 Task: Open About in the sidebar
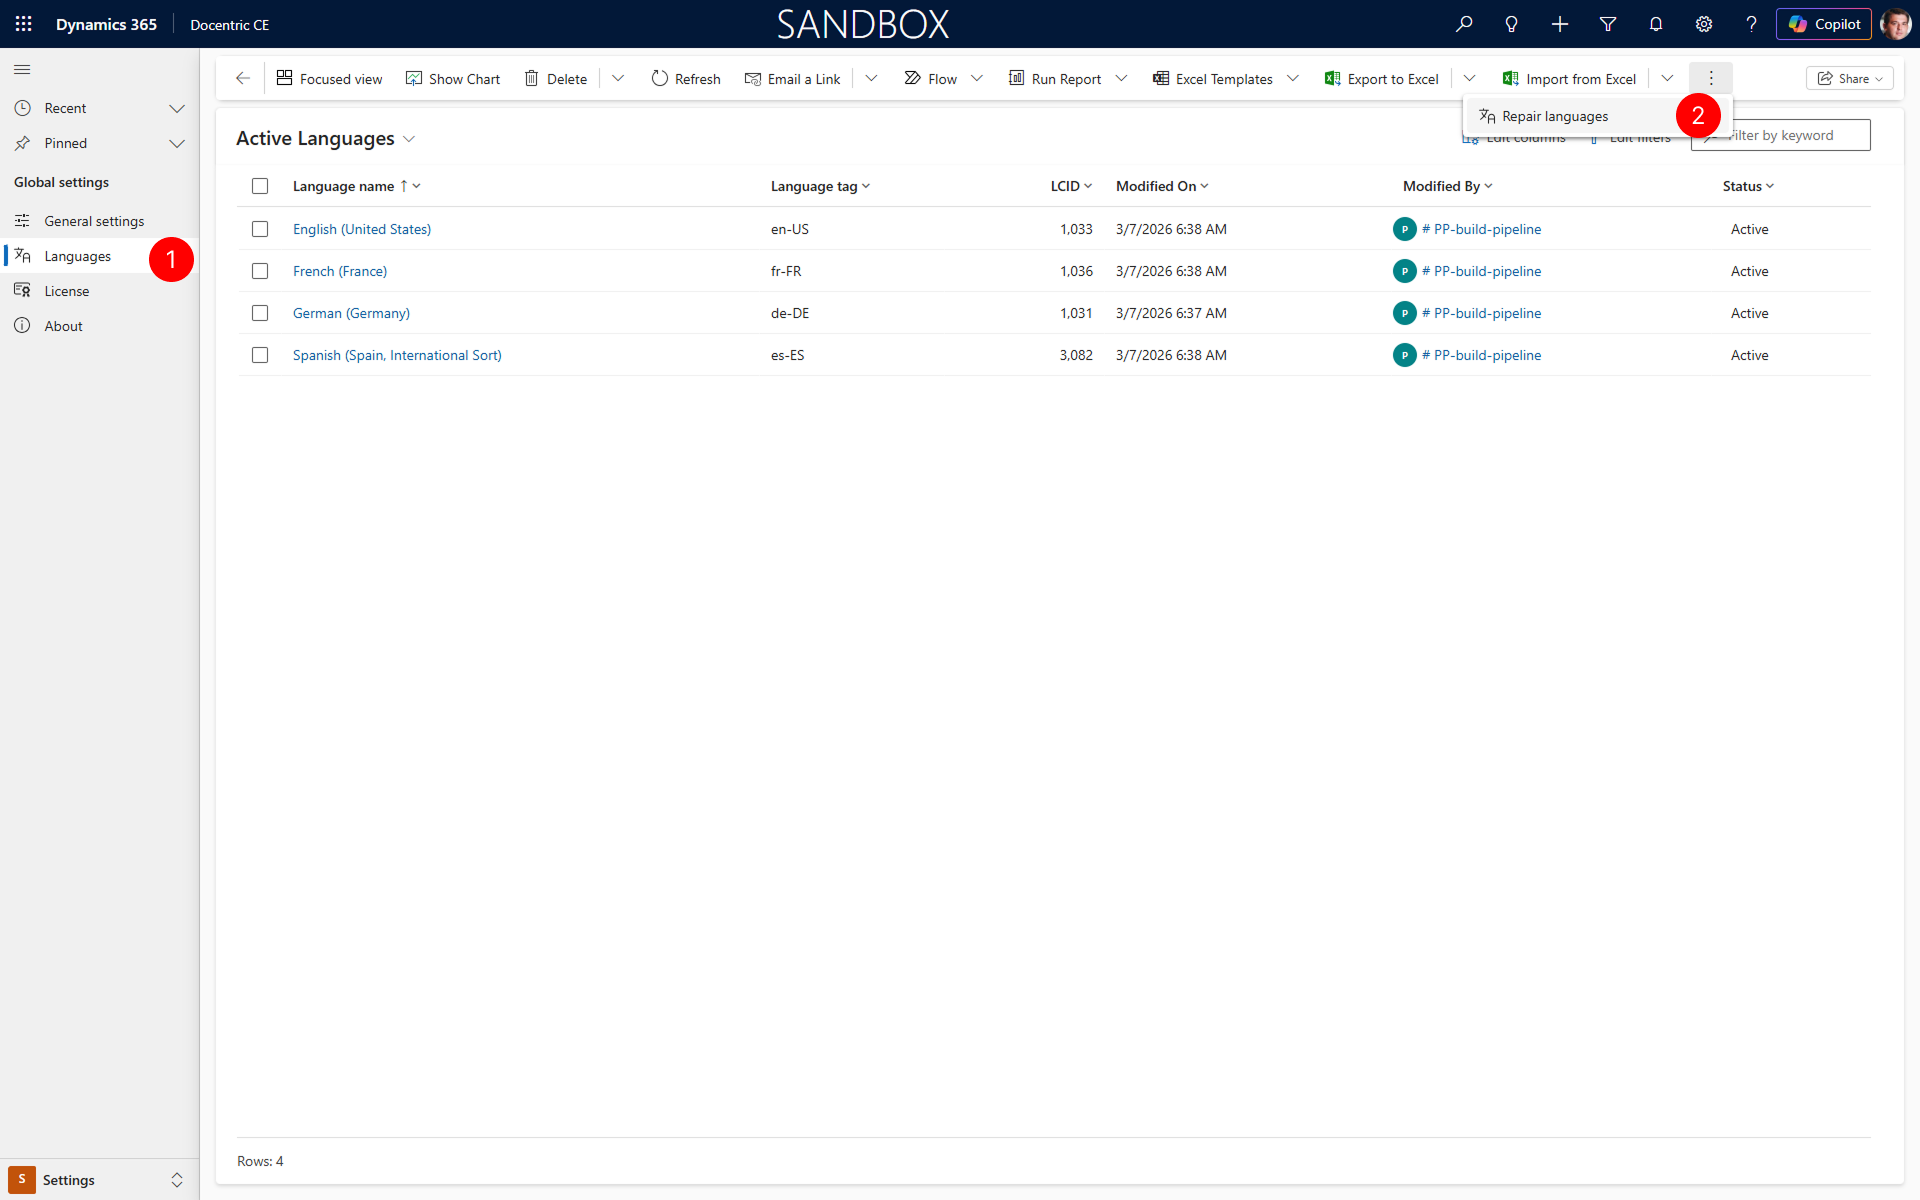tap(100, 326)
